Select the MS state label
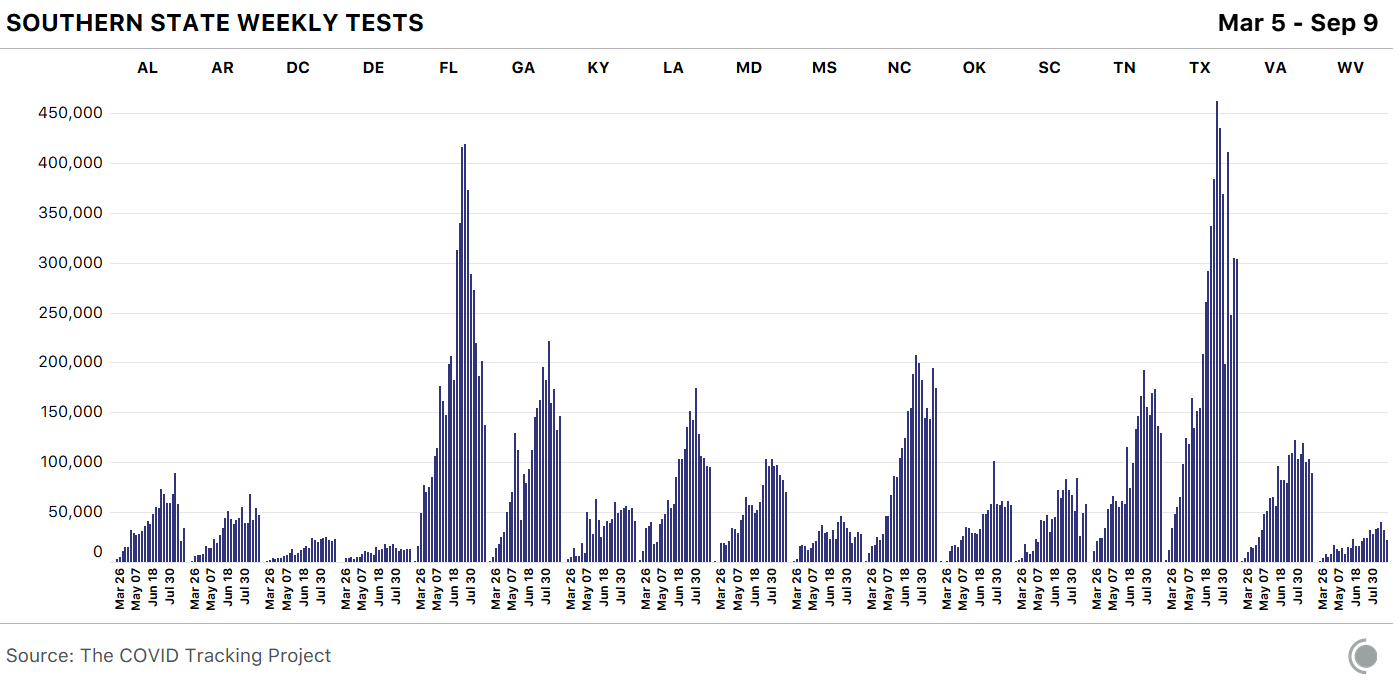1394x682 pixels. [x=824, y=68]
